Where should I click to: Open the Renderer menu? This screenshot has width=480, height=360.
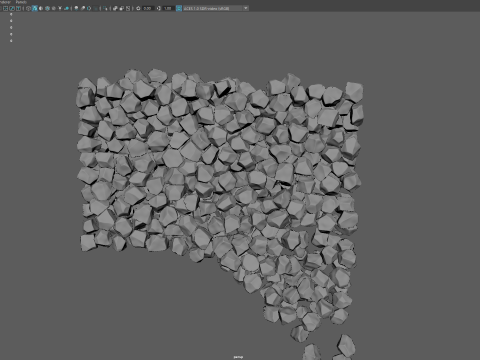click(x=5, y=2)
